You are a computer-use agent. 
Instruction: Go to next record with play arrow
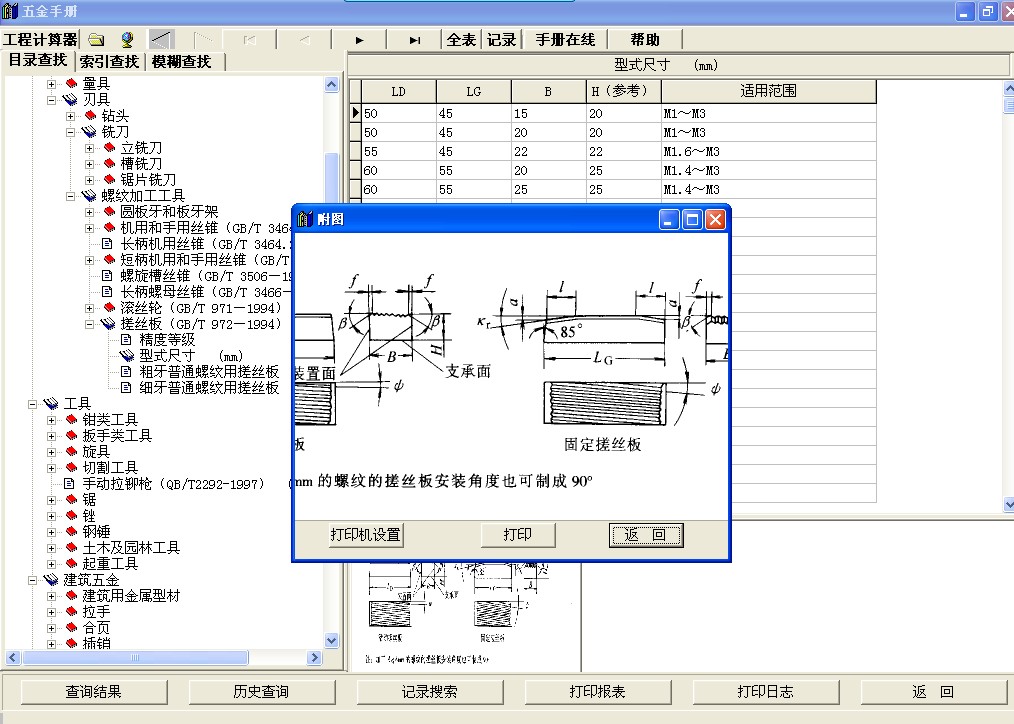360,40
